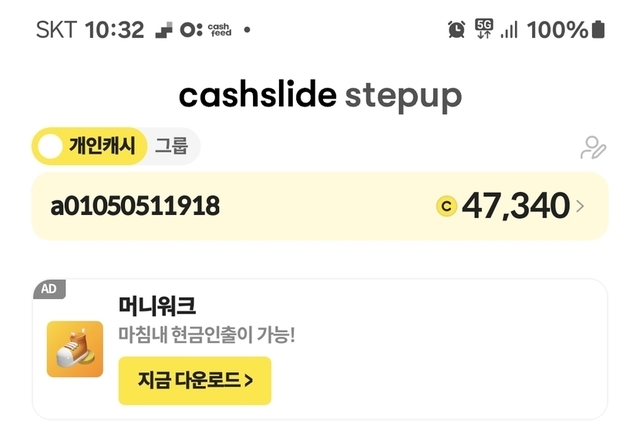Viewport: 640px width, 440px height.
Task: Tap the 10:32 clock in status bar
Action: 115,30
